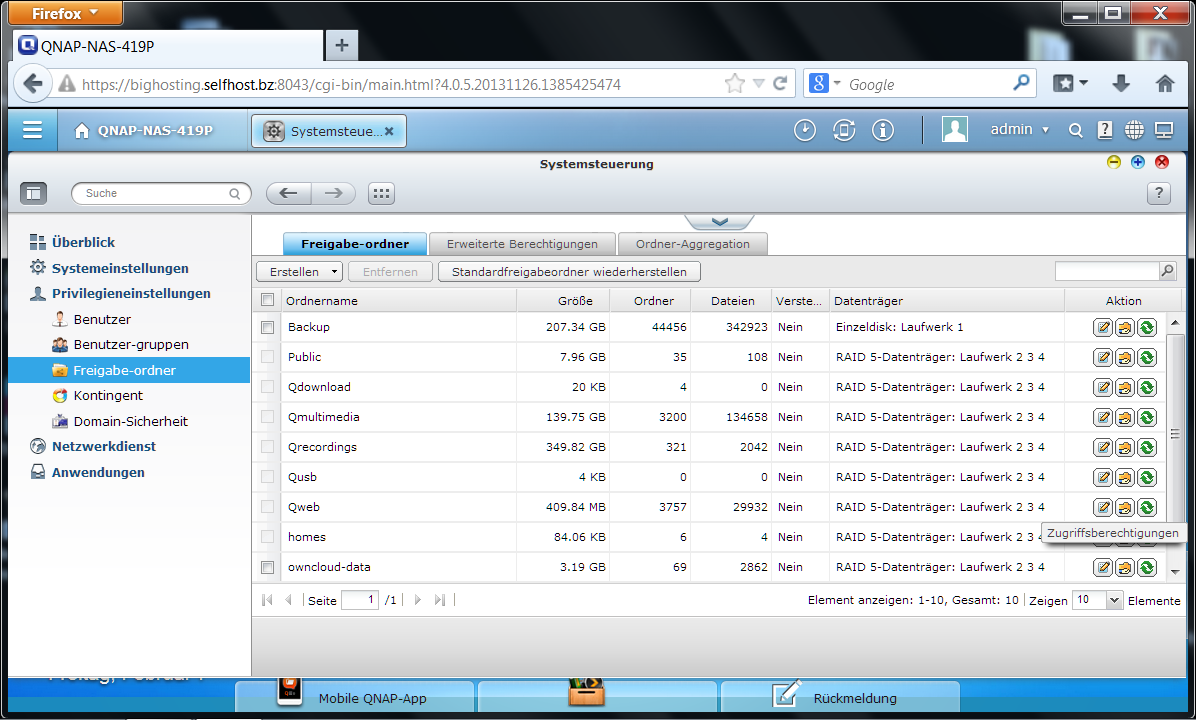Click Standardfreigabeordner wiederherstellen button
The width and height of the screenshot is (1196, 720).
pos(569,272)
